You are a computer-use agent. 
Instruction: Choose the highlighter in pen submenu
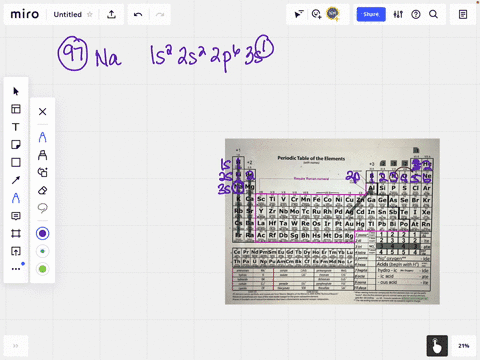point(42,155)
